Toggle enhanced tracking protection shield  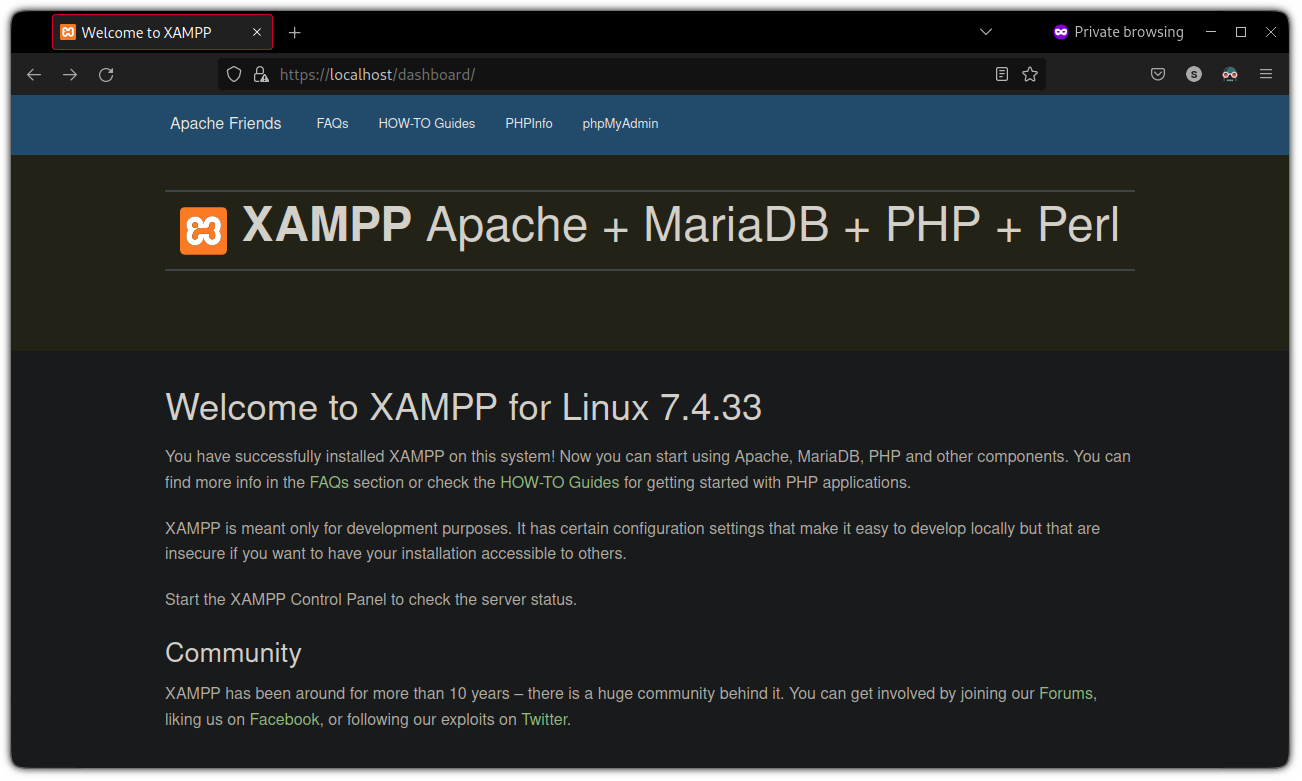click(233, 74)
